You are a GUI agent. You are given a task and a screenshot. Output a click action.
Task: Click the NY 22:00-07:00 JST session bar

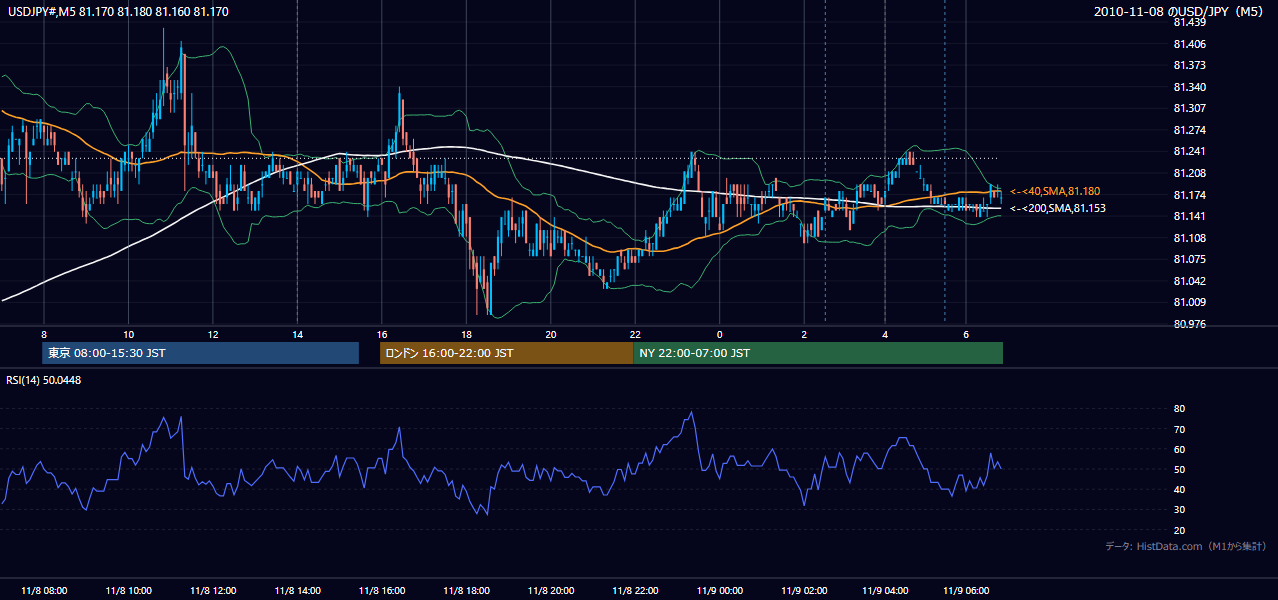pyautogui.click(x=818, y=353)
